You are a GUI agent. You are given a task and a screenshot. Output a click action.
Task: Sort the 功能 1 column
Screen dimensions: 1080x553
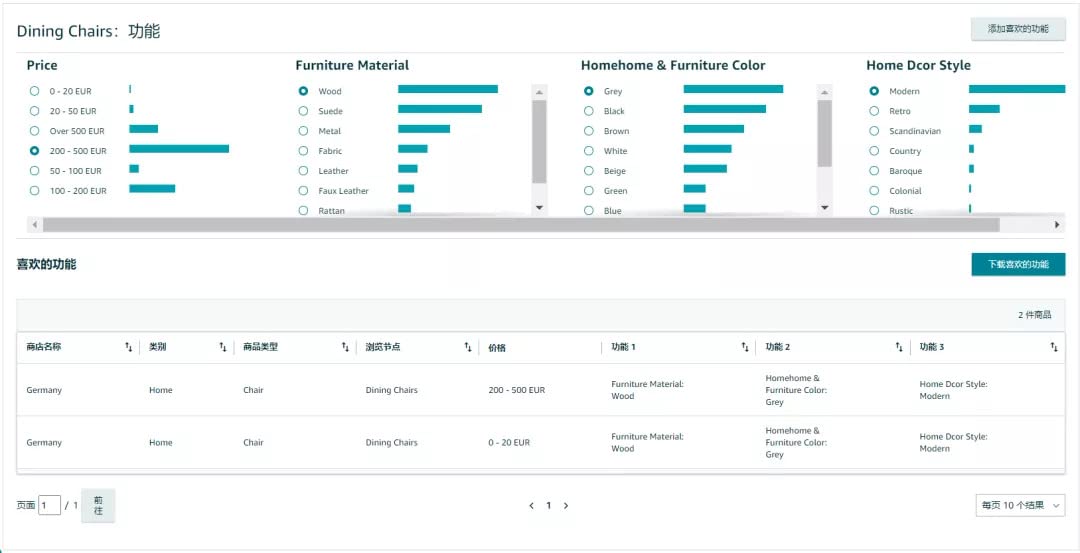[x=744, y=347]
